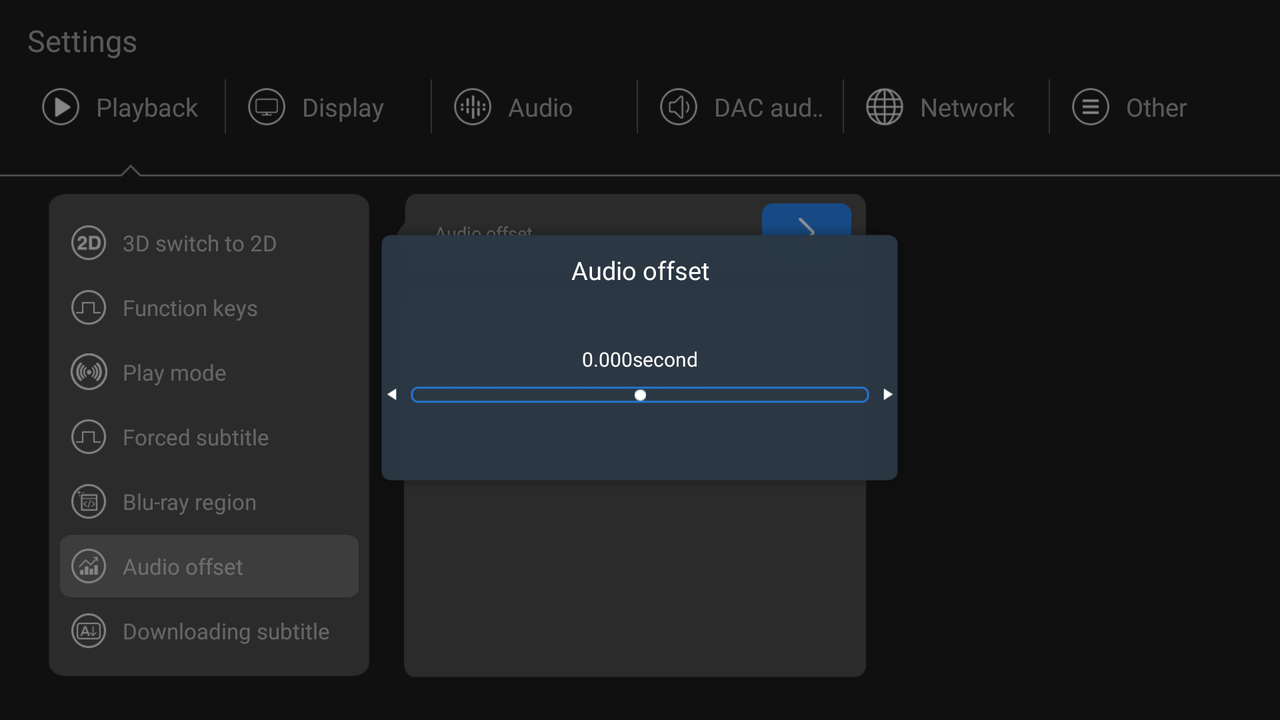
Task: Select Blu-ray region entry
Action: point(209,502)
